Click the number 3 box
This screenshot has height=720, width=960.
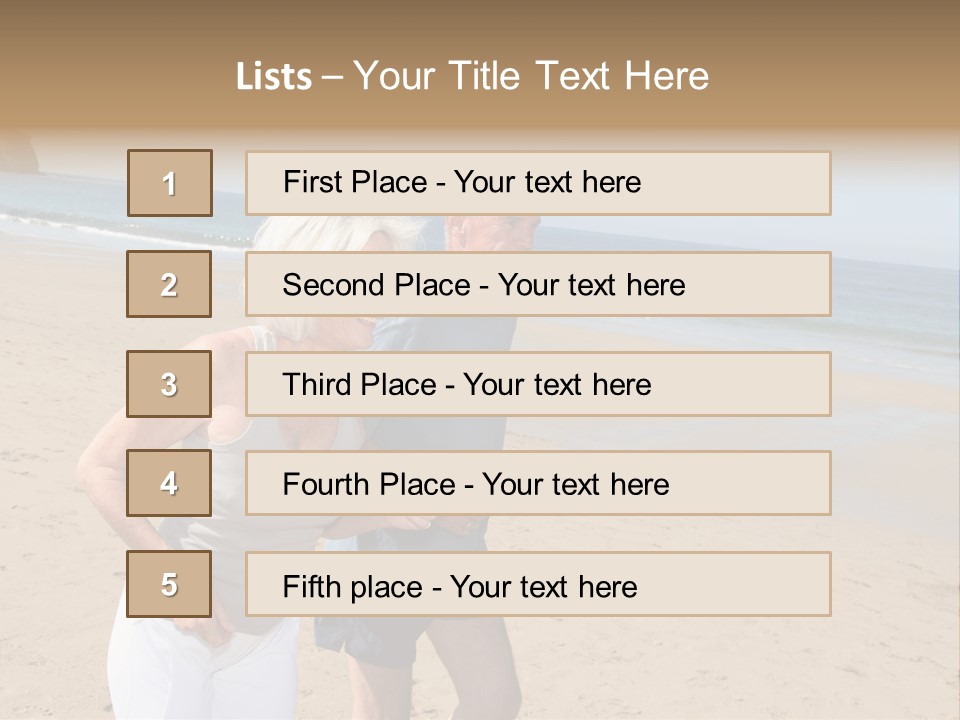point(170,384)
